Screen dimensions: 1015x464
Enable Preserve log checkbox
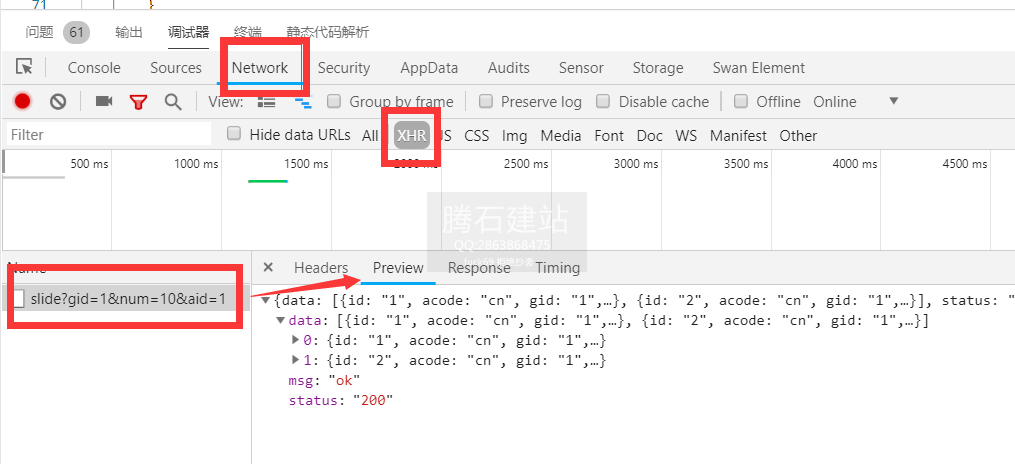point(486,101)
